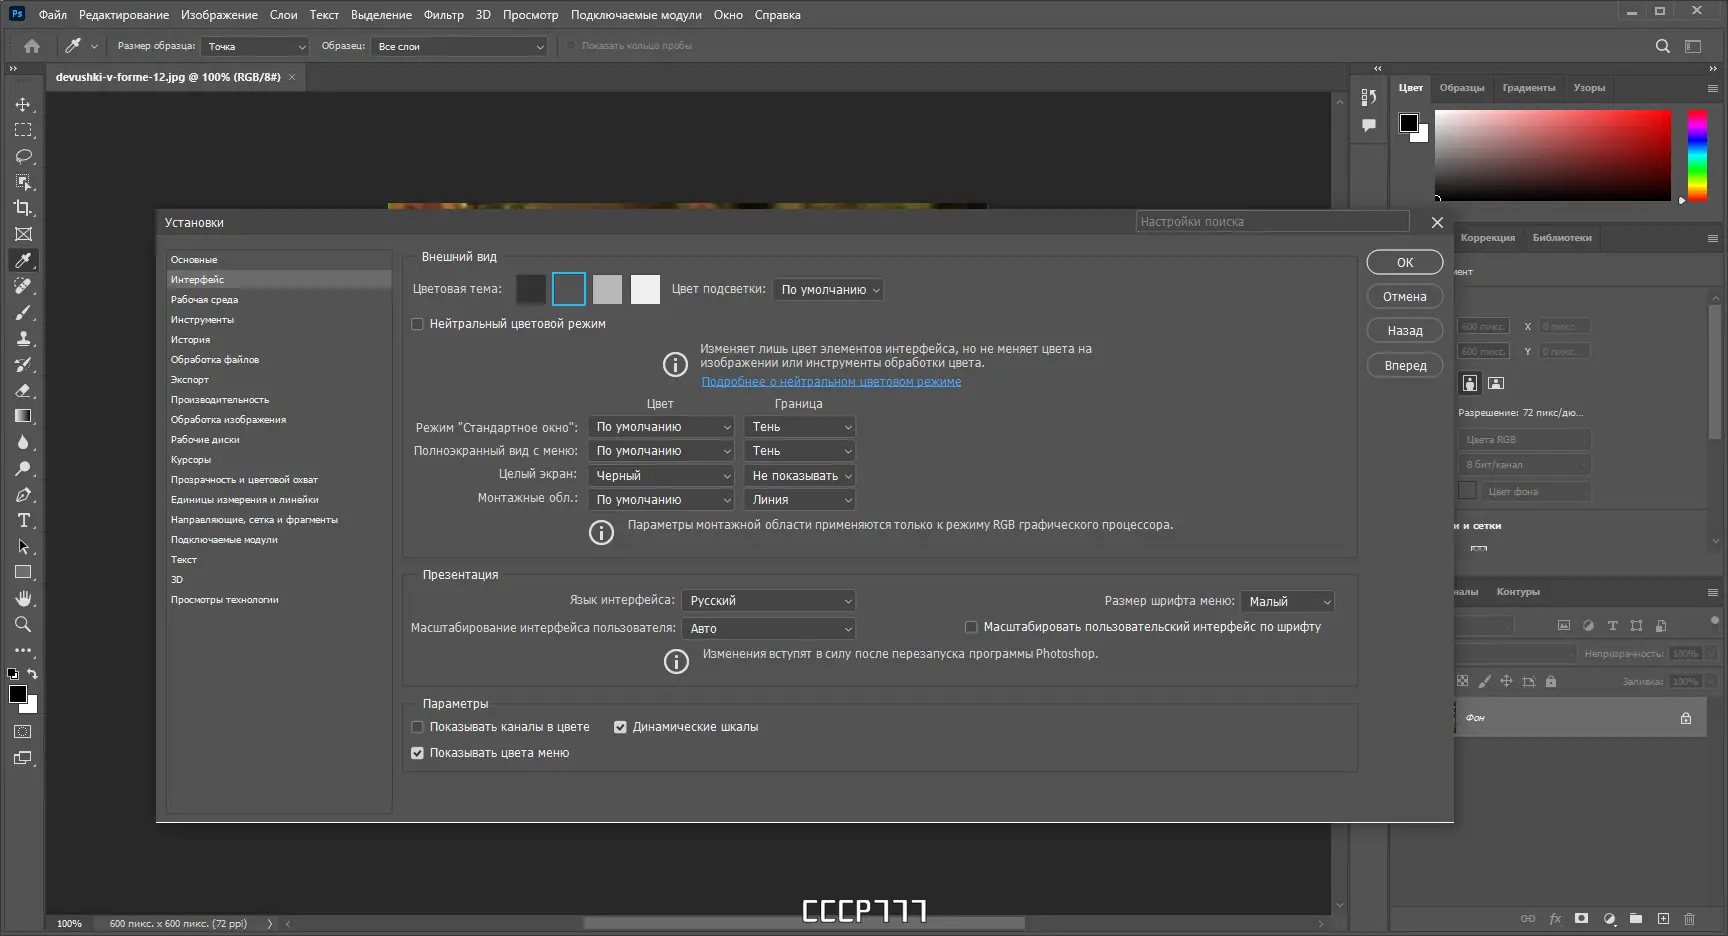Select the Move tool
This screenshot has height=936, width=1728.
pos(23,104)
